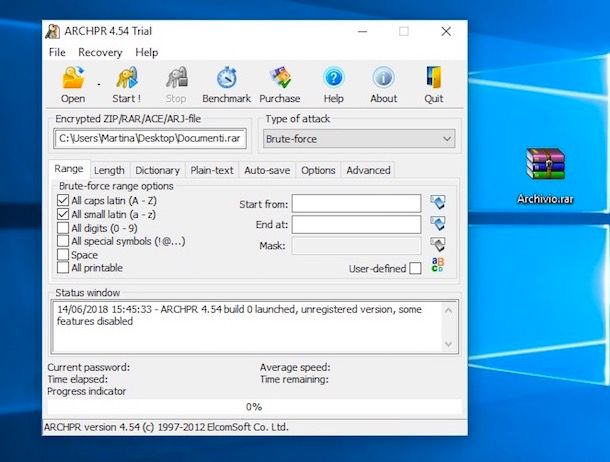Enable the Space checkbox
Screen dimensions: 610x462
pos(63,254)
